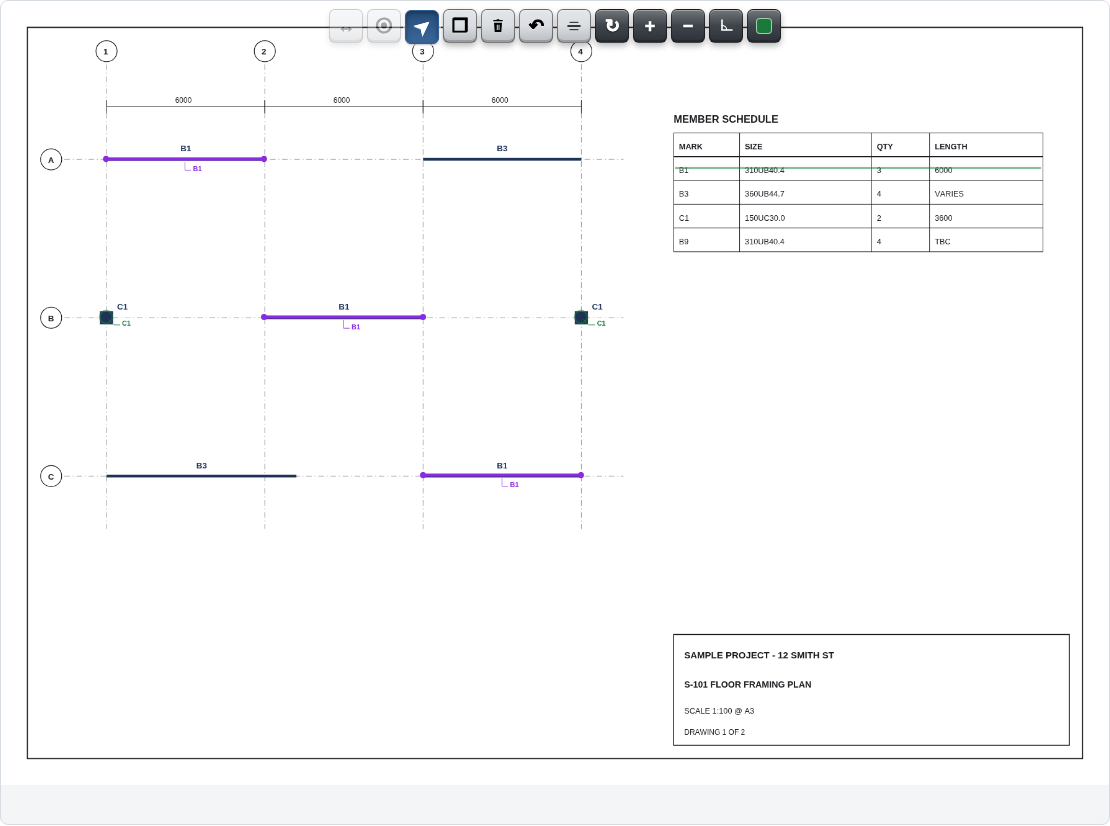Click grid bubble 2
The image size is (1110, 826).
coord(265,52)
